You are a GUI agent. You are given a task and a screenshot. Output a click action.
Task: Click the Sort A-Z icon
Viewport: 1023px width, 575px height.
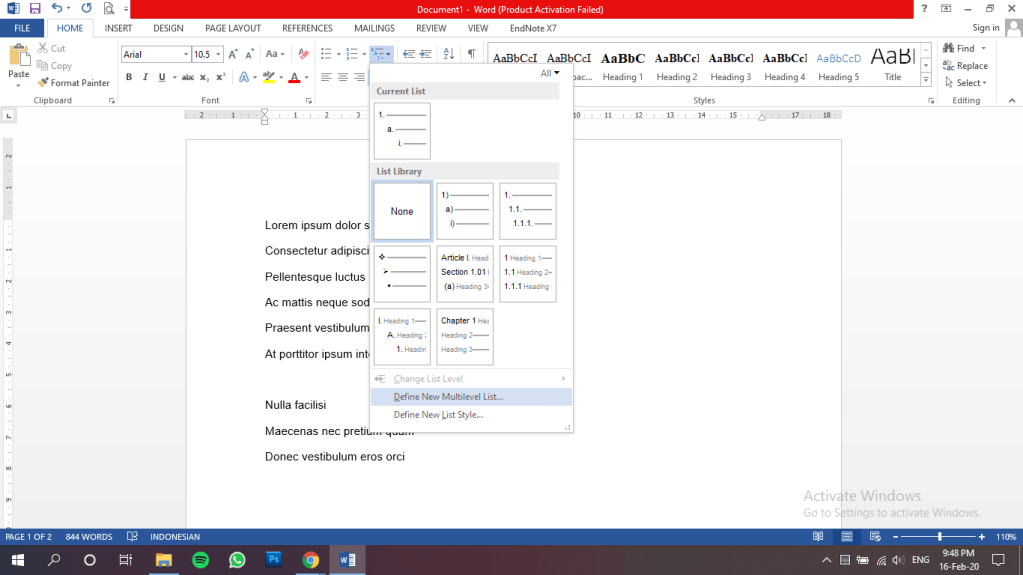coord(448,54)
